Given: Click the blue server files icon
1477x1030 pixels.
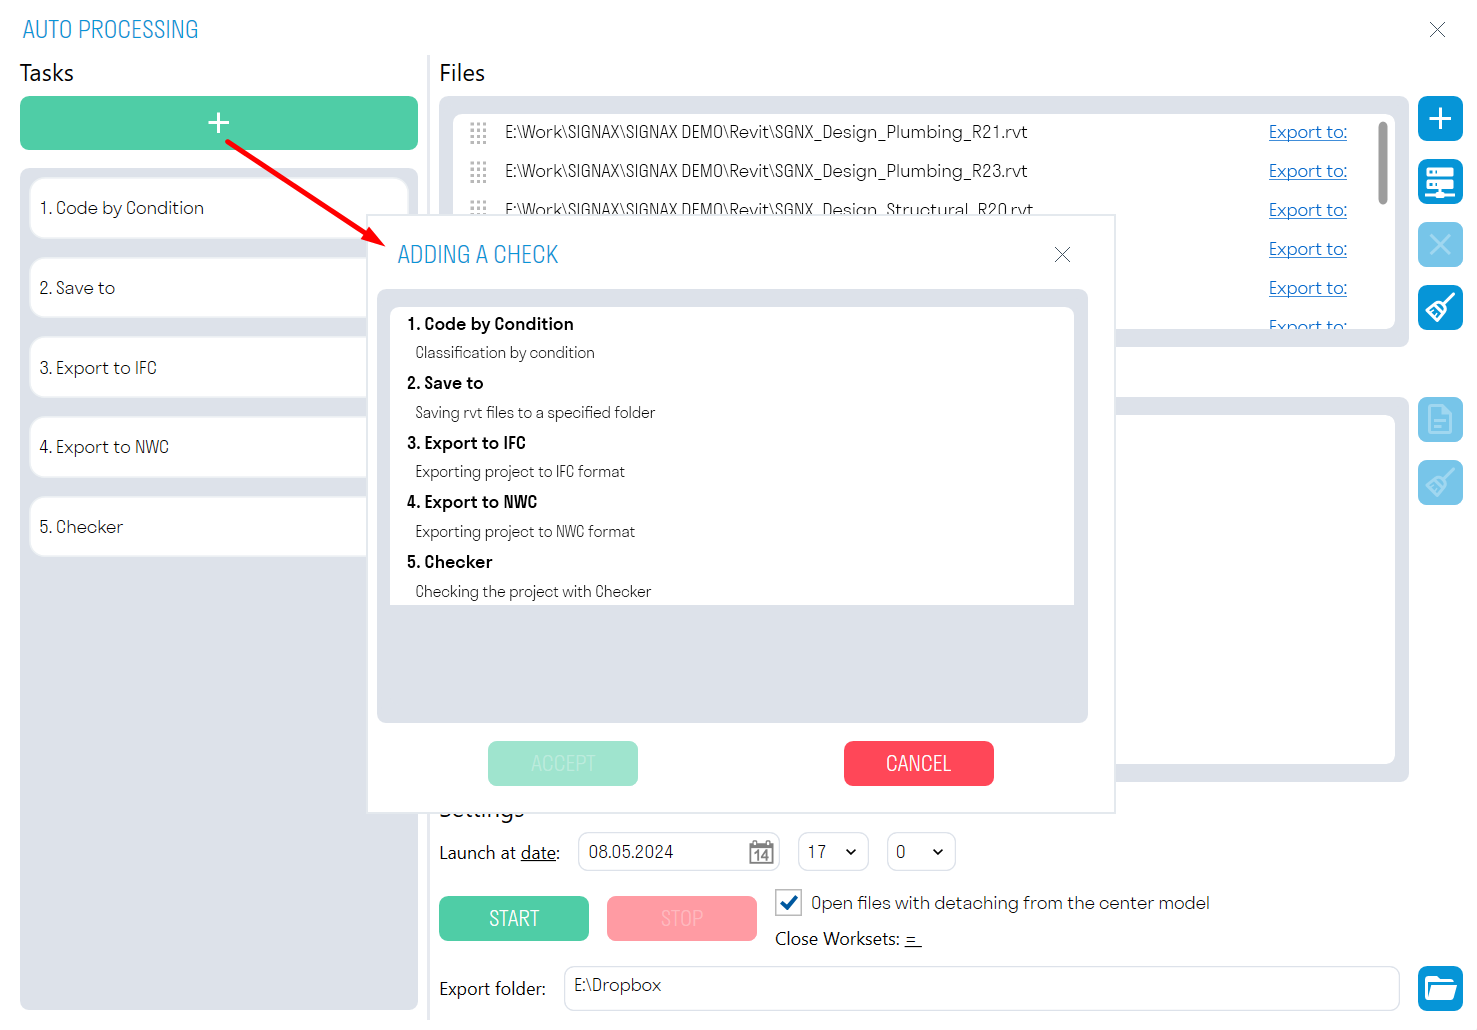Looking at the screenshot, I should pos(1440,182).
